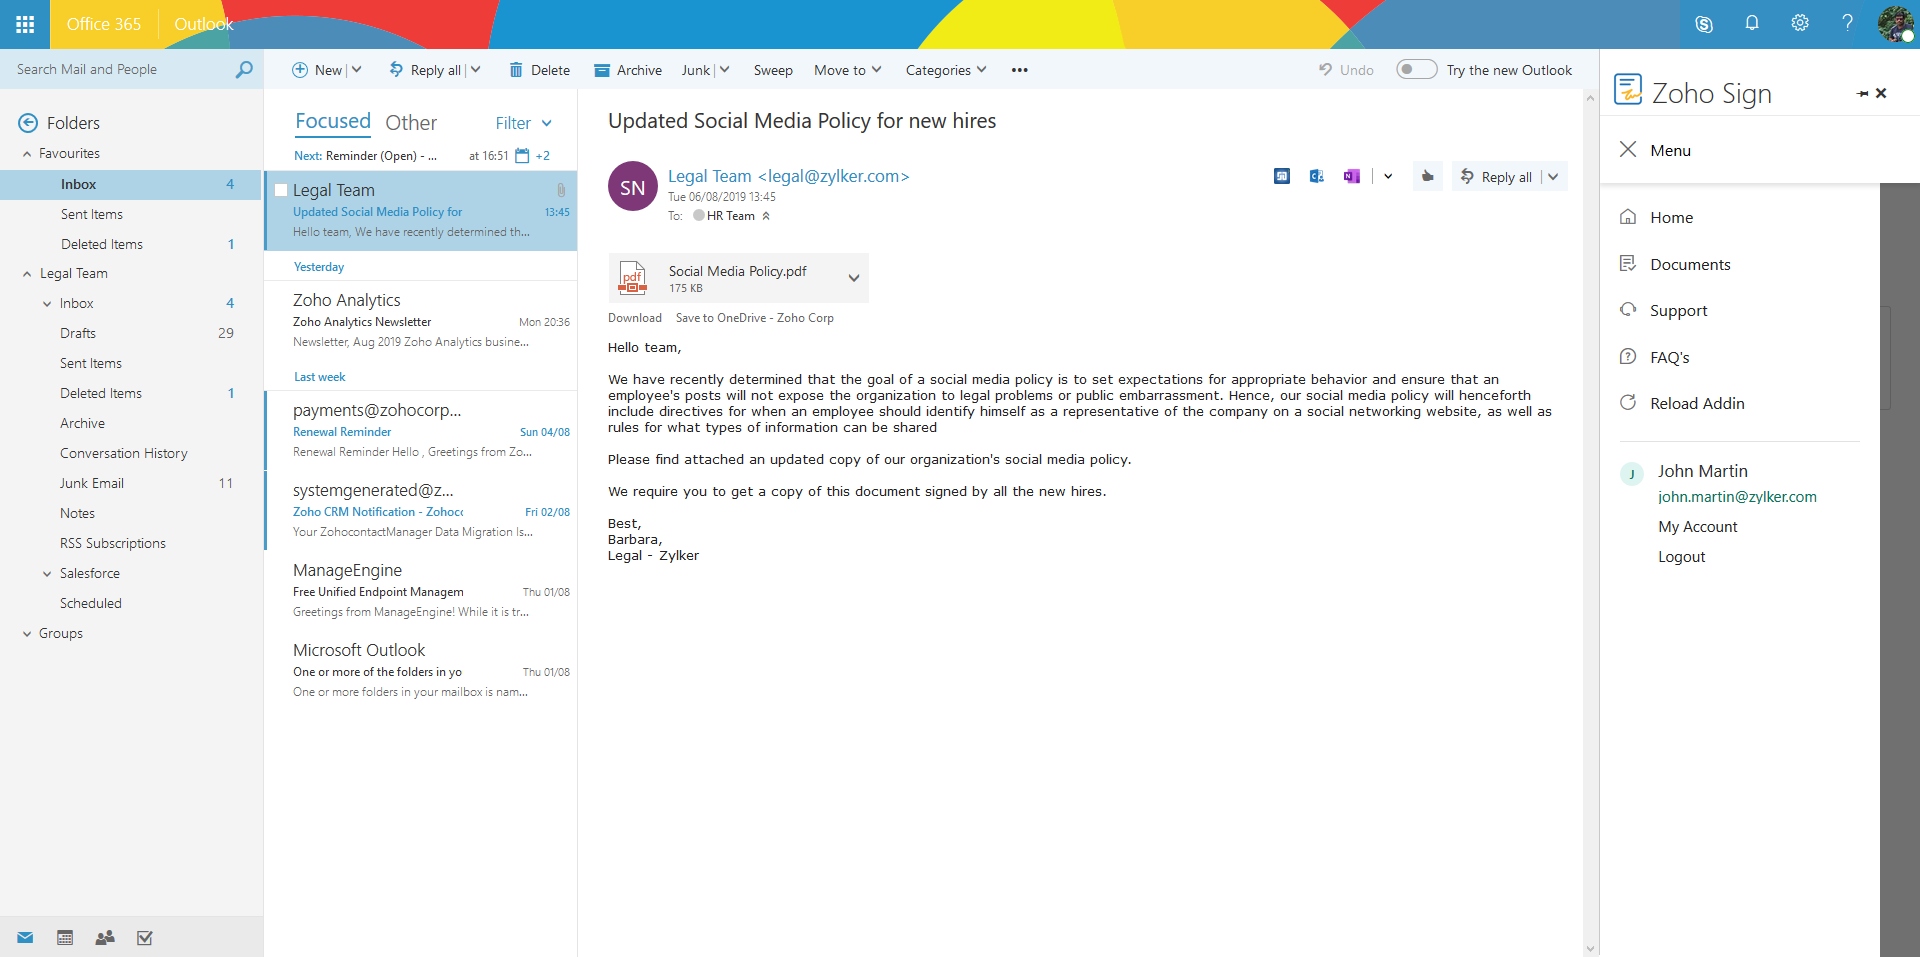Open the New dropdown arrow
This screenshot has width=1920, height=957.
(x=357, y=69)
